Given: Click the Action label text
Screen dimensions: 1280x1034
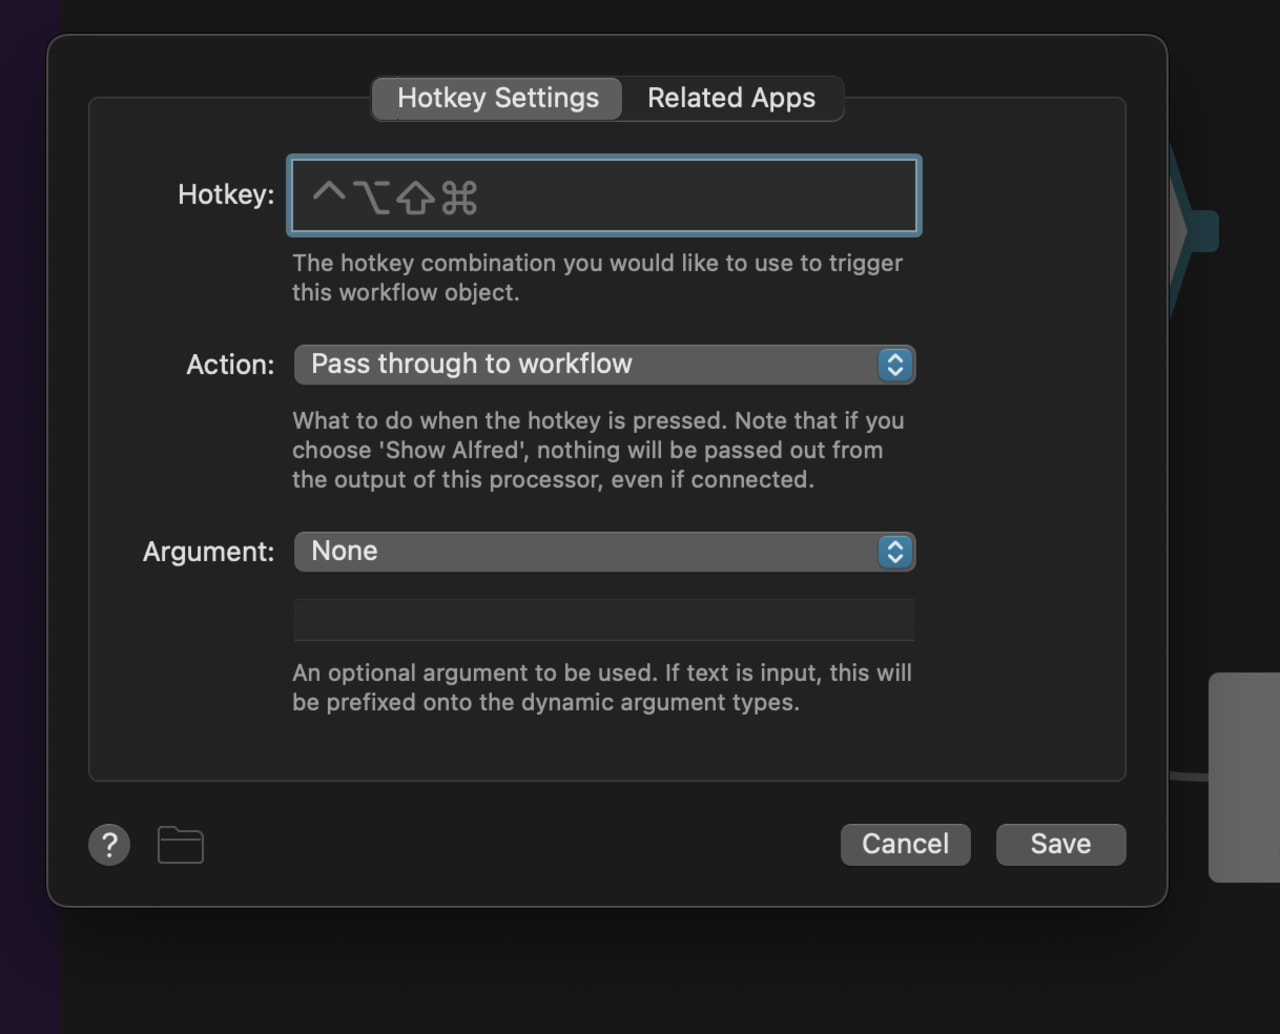Looking at the screenshot, I should [x=229, y=364].
